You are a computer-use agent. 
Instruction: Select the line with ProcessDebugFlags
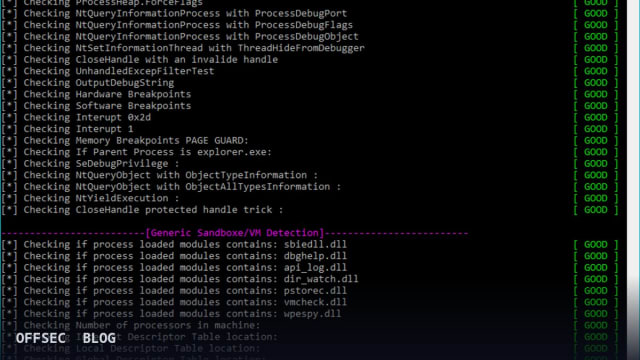177,25
